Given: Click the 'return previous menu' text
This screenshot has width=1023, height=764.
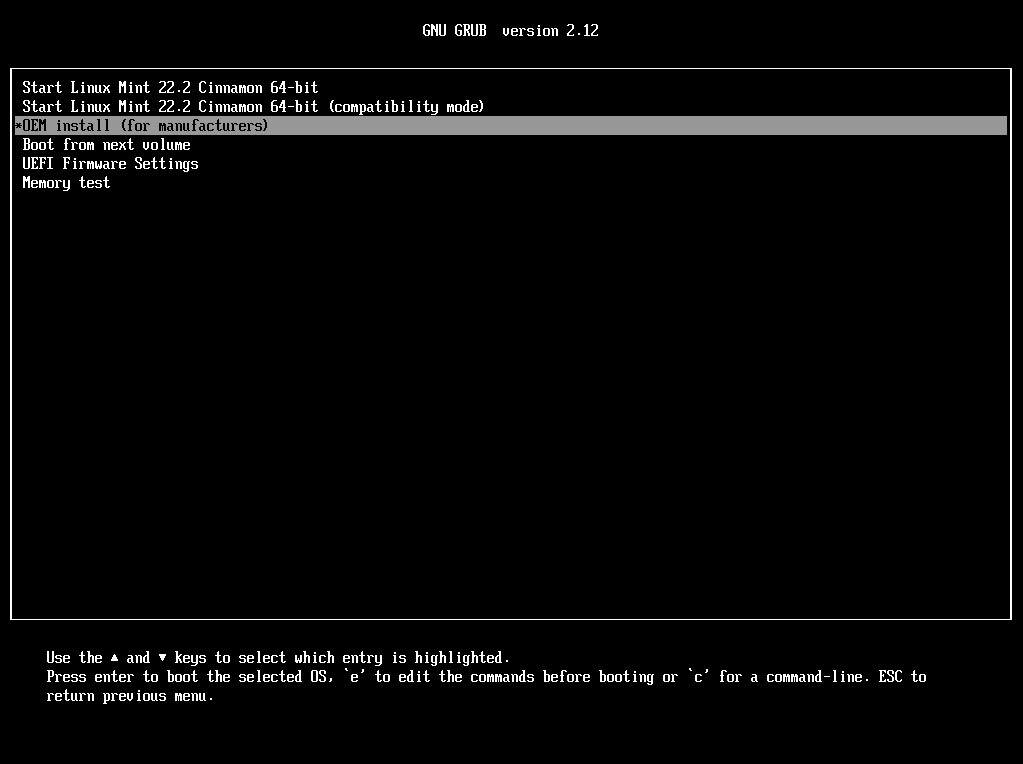Looking at the screenshot, I should 130,696.
